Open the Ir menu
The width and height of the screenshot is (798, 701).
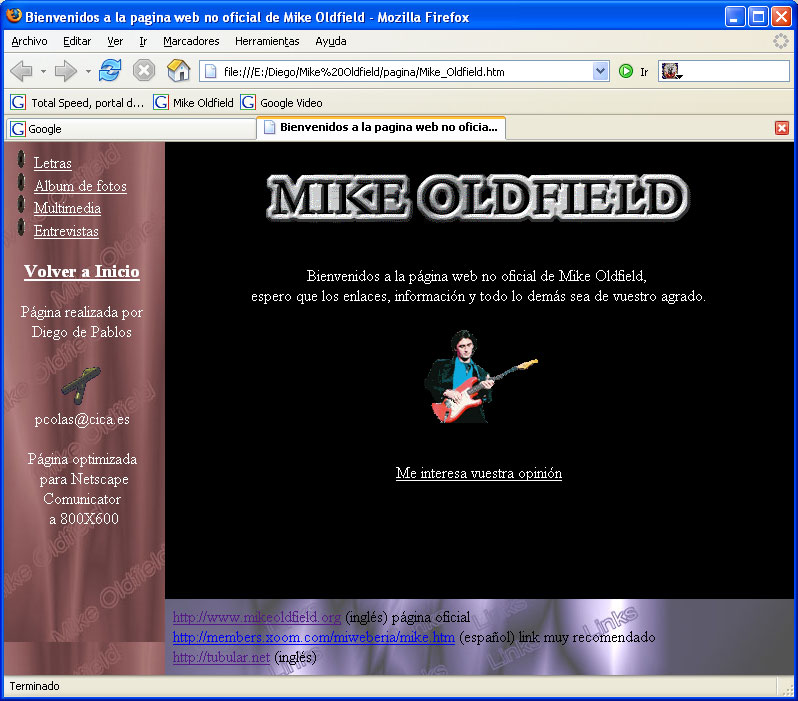pos(143,41)
